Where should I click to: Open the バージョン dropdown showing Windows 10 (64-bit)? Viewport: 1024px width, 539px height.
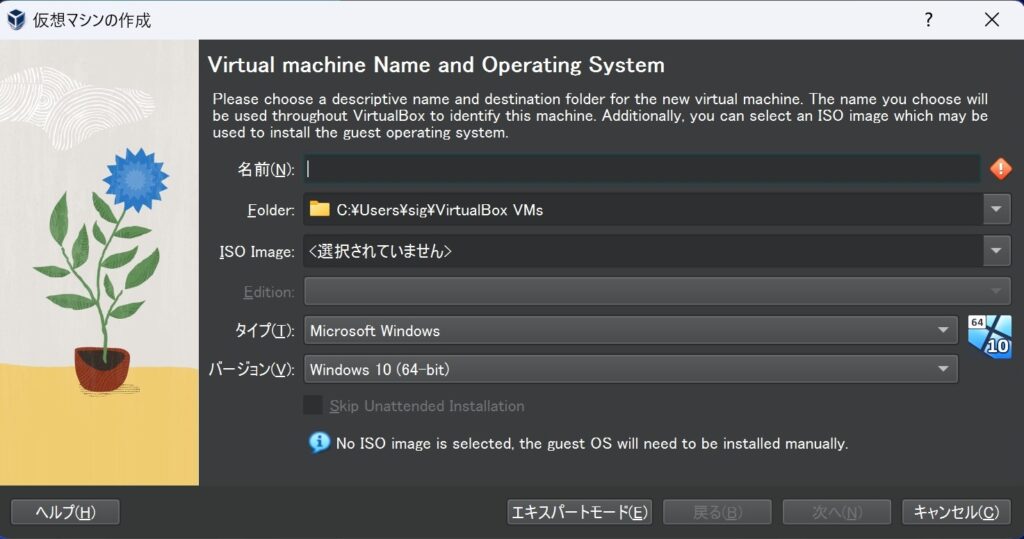(630, 369)
